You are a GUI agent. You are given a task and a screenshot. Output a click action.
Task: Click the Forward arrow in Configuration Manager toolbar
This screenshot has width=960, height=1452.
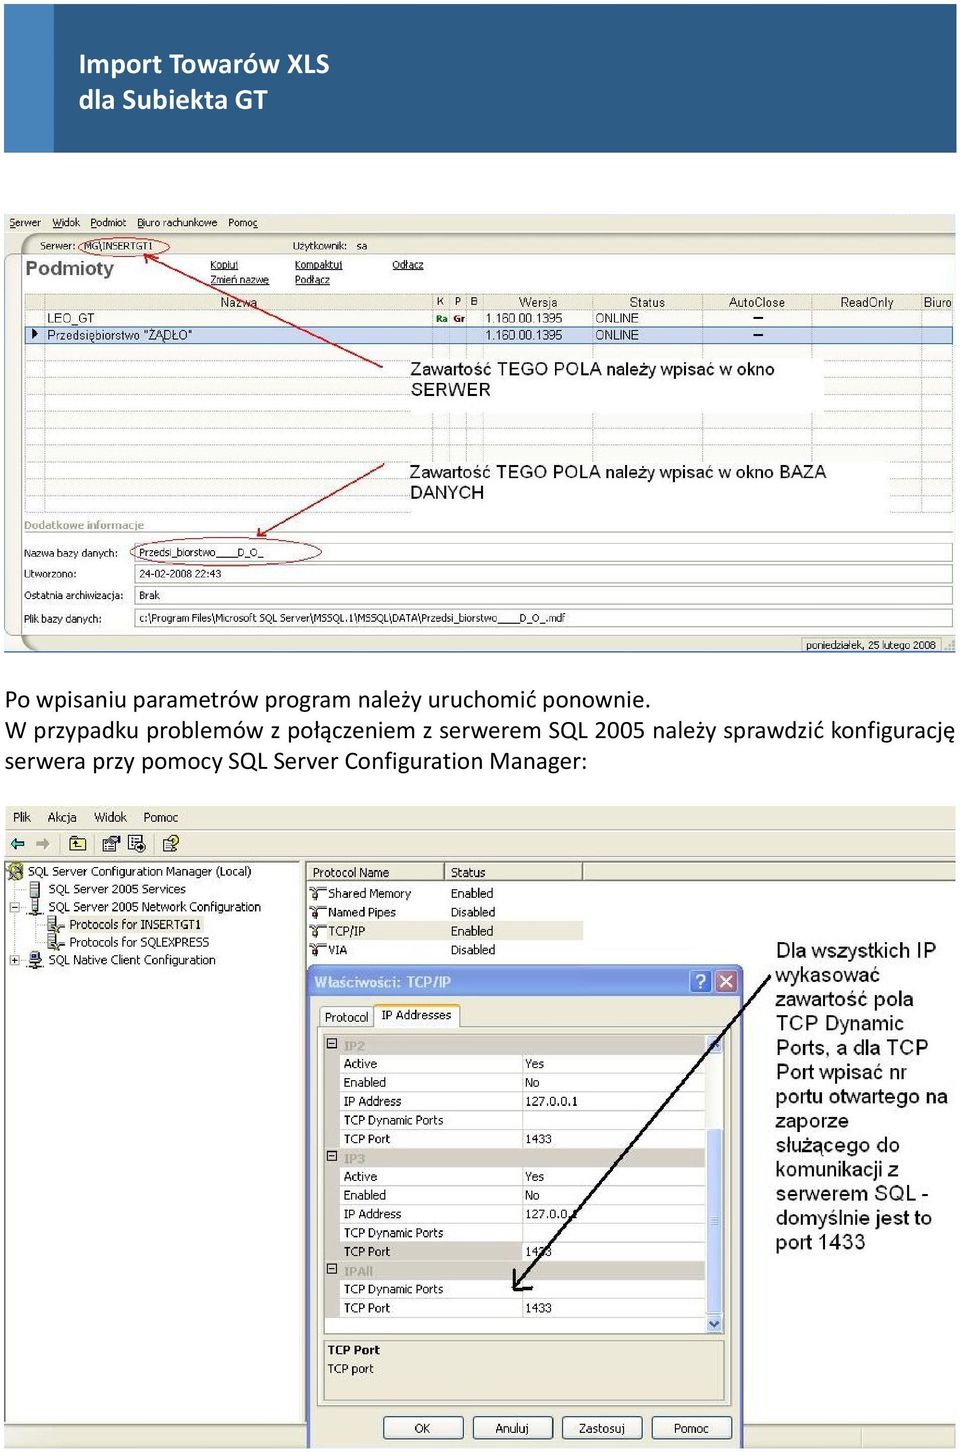click(x=43, y=844)
